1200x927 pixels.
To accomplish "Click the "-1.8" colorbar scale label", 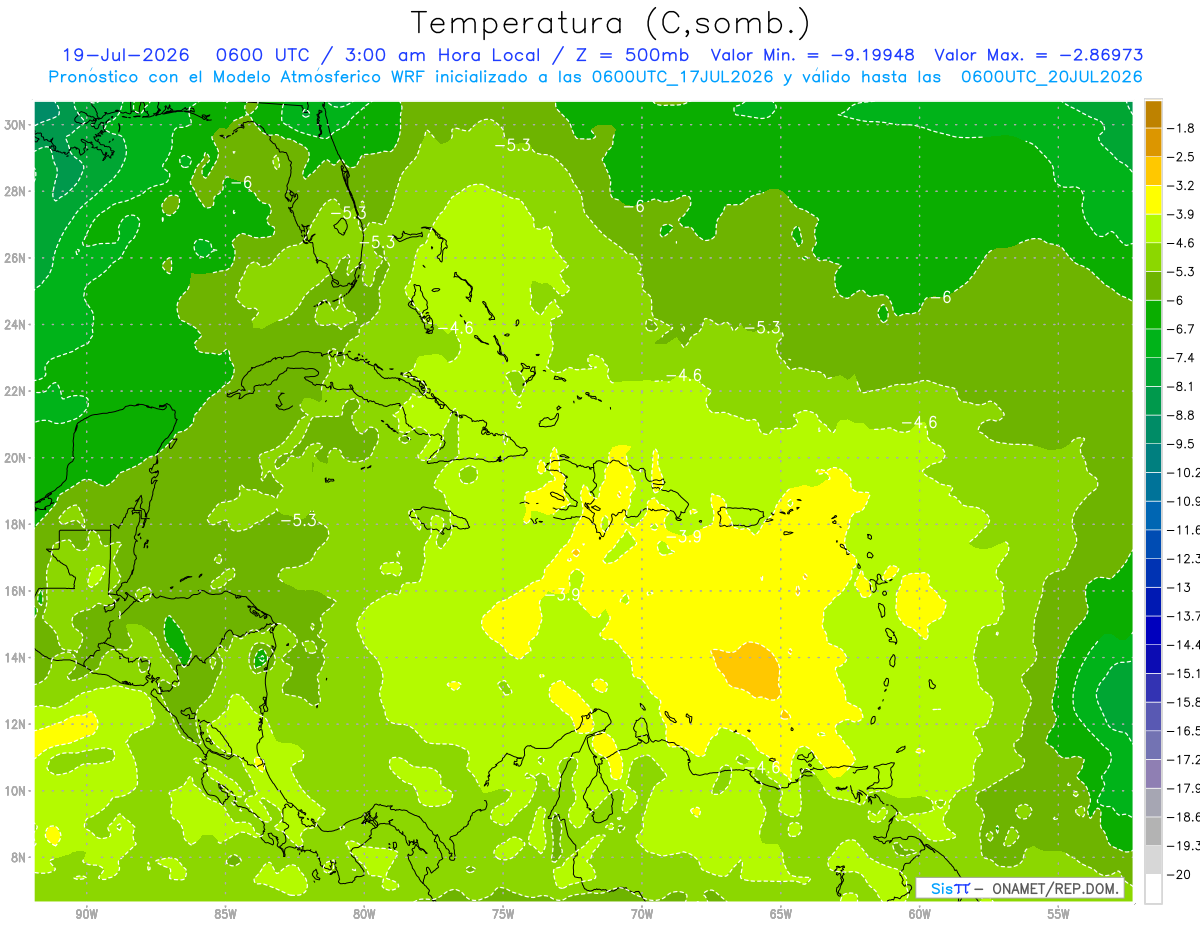I will point(1182,128).
